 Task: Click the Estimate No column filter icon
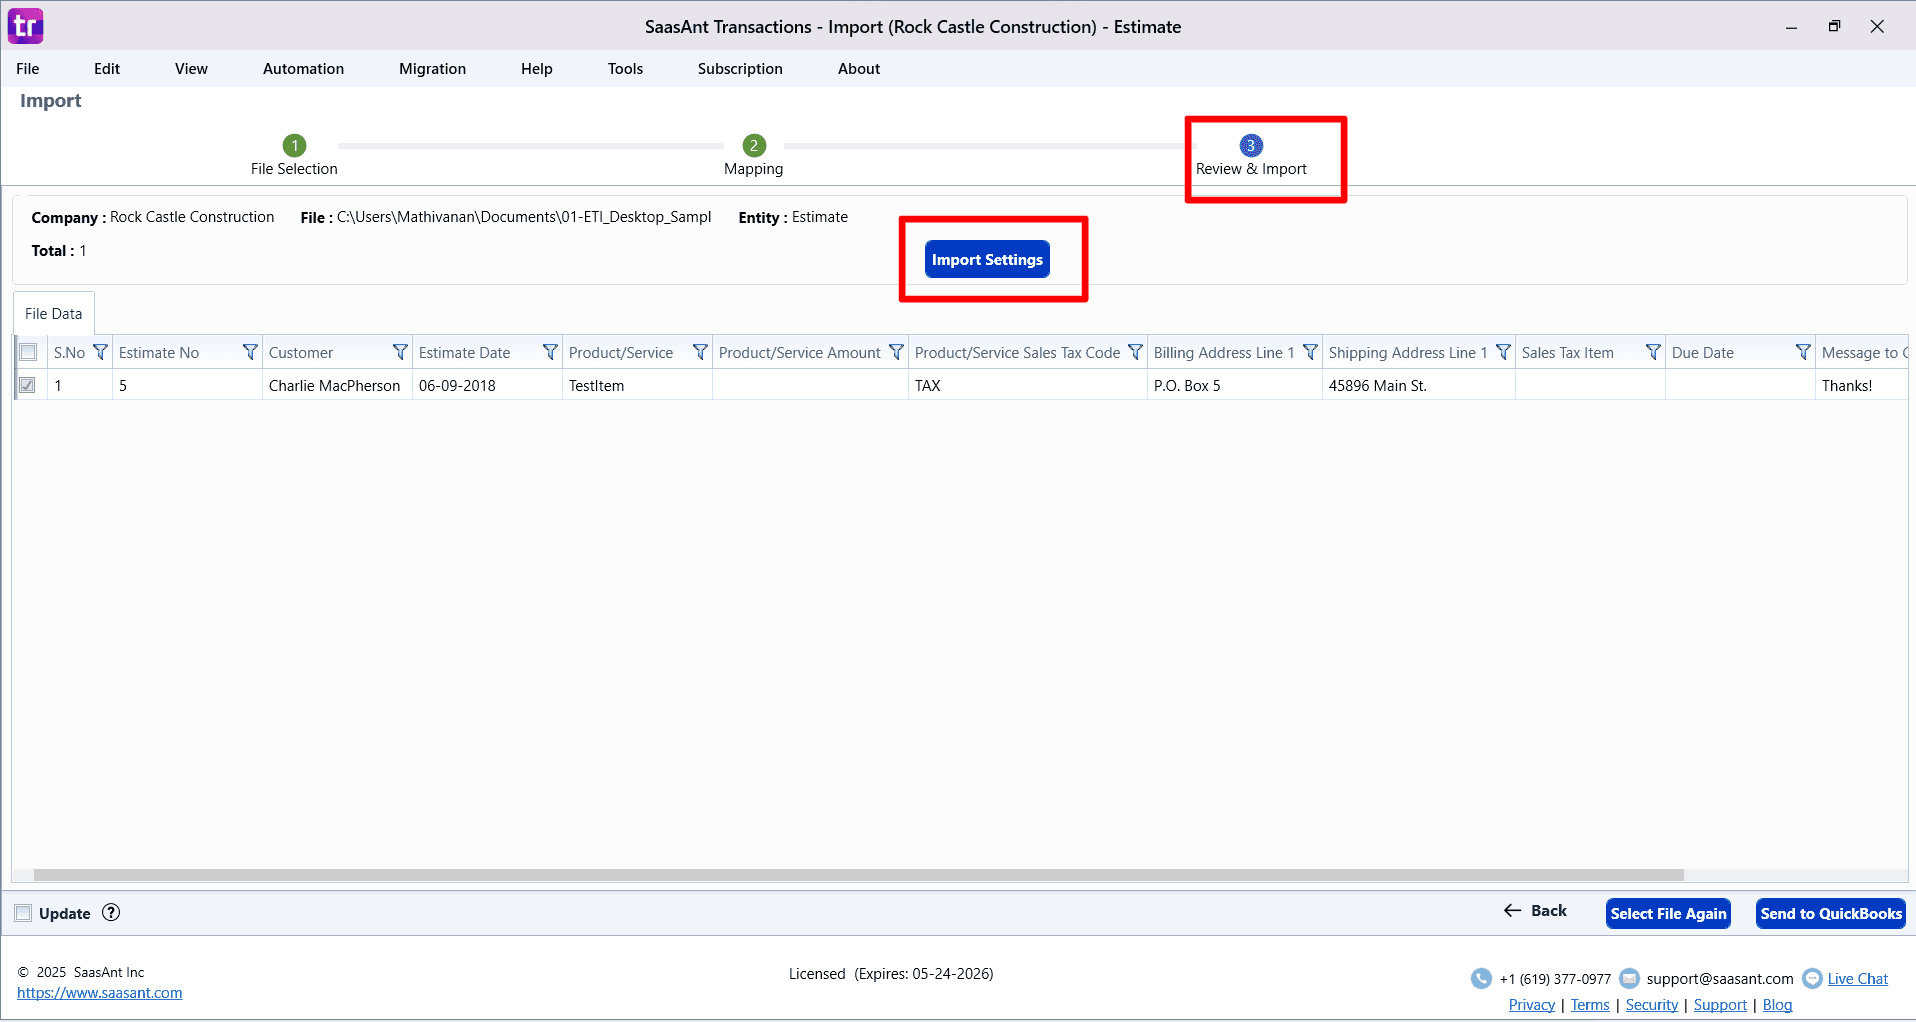(x=249, y=352)
